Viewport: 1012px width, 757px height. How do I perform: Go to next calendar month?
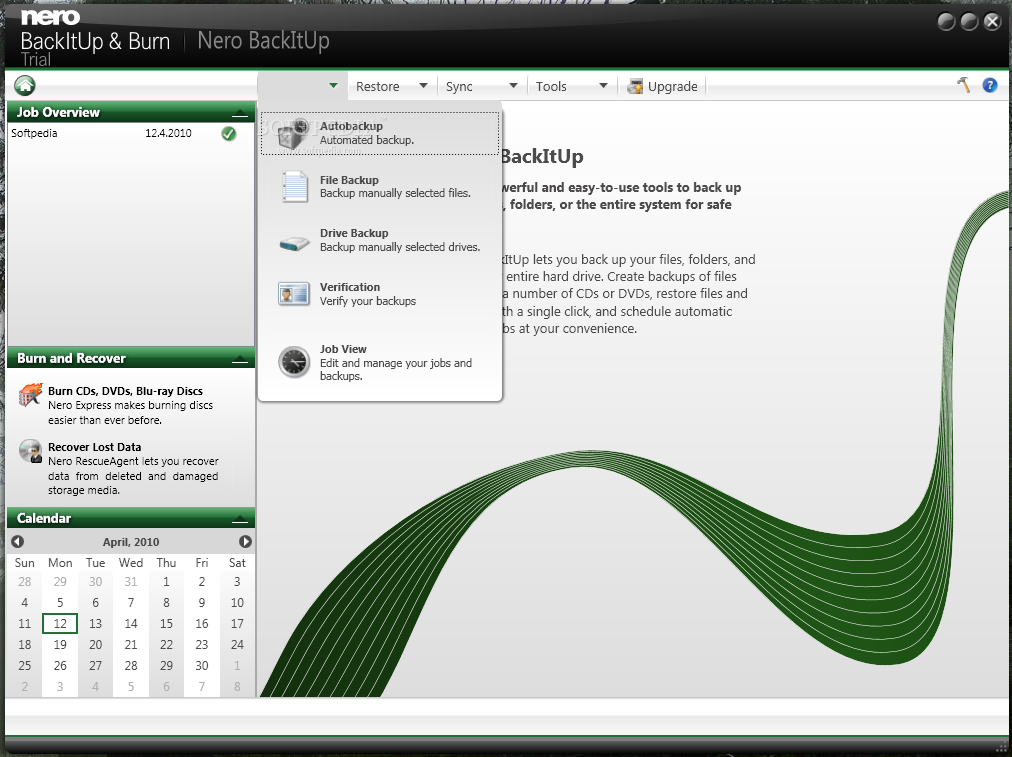(245, 541)
